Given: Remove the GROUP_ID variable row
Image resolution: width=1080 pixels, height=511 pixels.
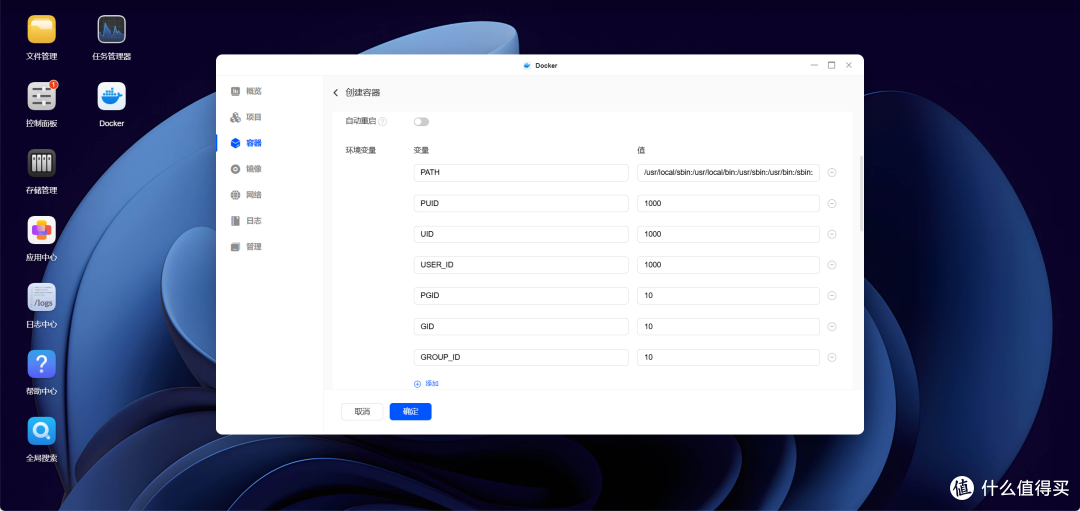Looking at the screenshot, I should 832,357.
